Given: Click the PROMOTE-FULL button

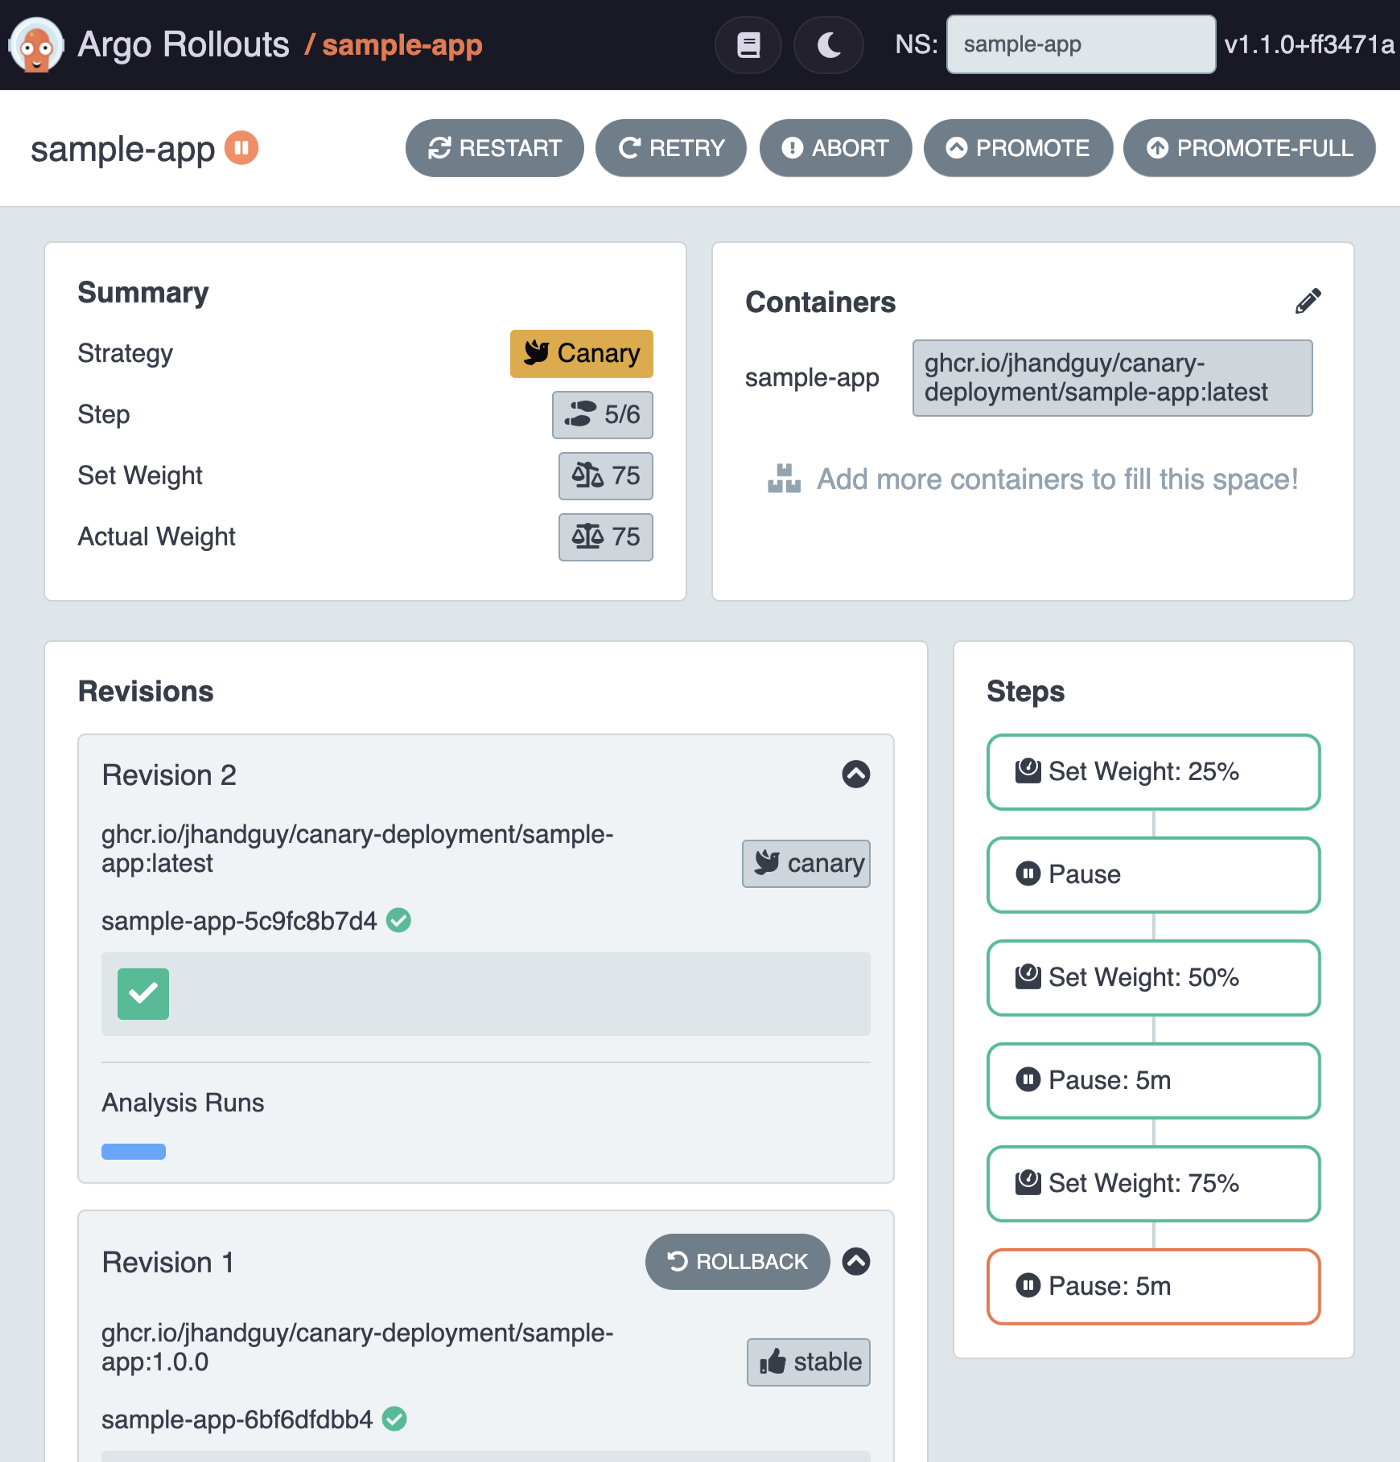Looking at the screenshot, I should [1250, 148].
